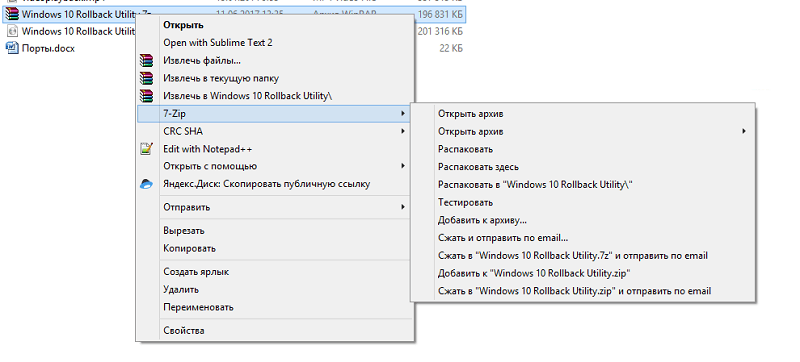Image resolution: width=800 pixels, height=362 pixels.
Task: Select the disc image icon of second Rollback Utility file
Action: (12, 32)
